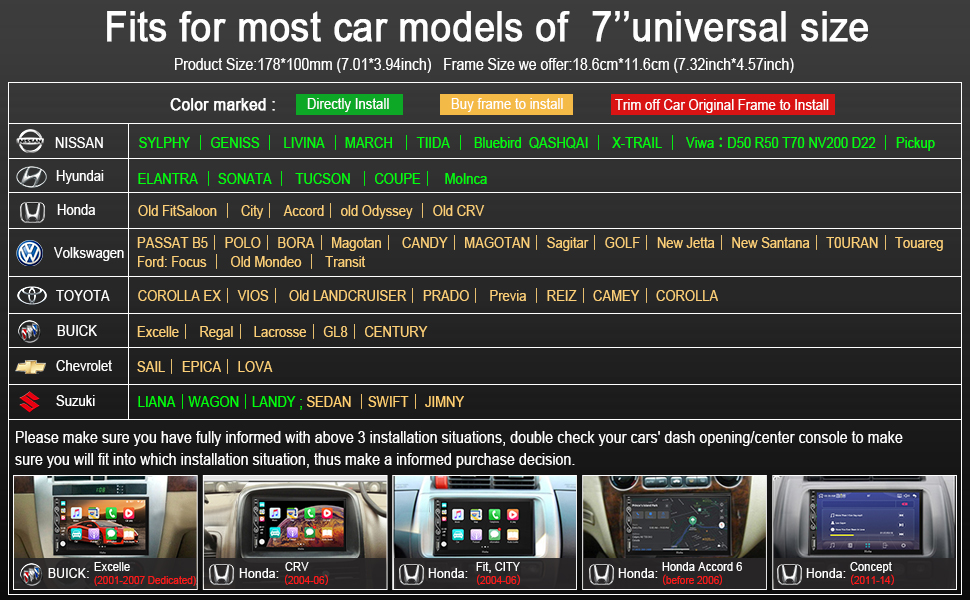This screenshot has width=970, height=600.
Task: Select the EPICA model in Chevrolet row
Action: pyautogui.click(x=202, y=367)
